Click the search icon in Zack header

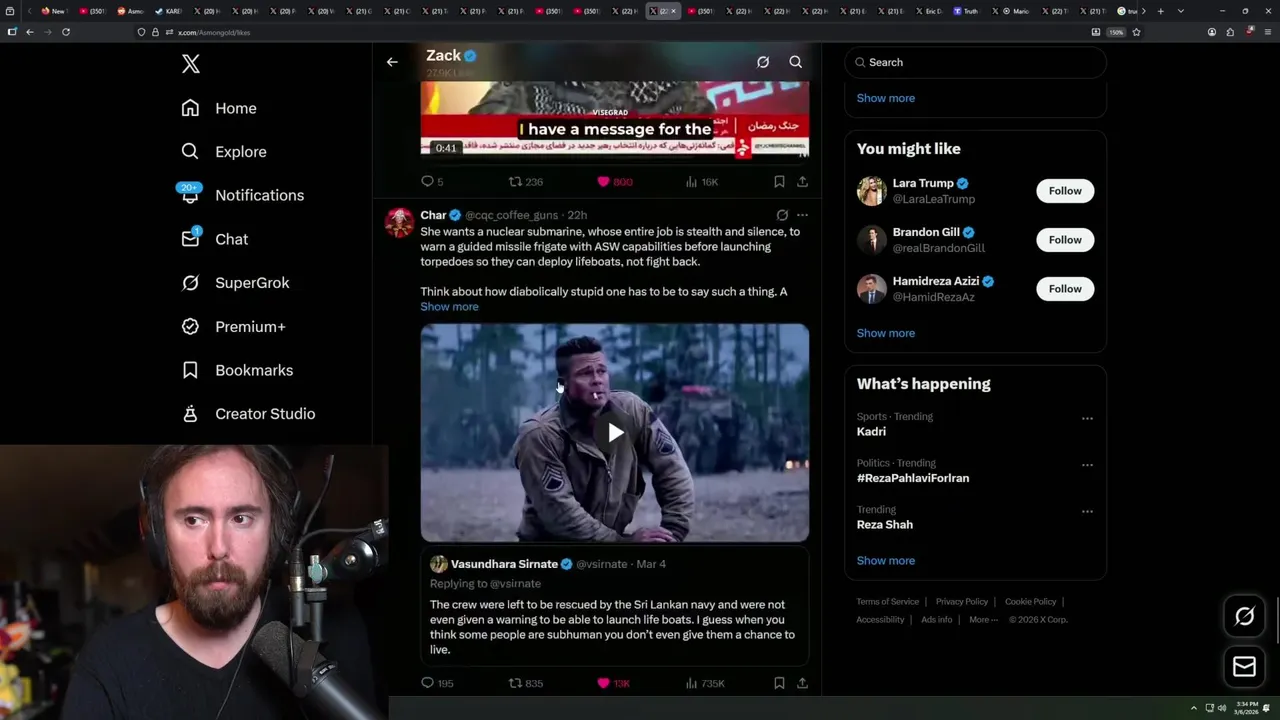point(796,62)
